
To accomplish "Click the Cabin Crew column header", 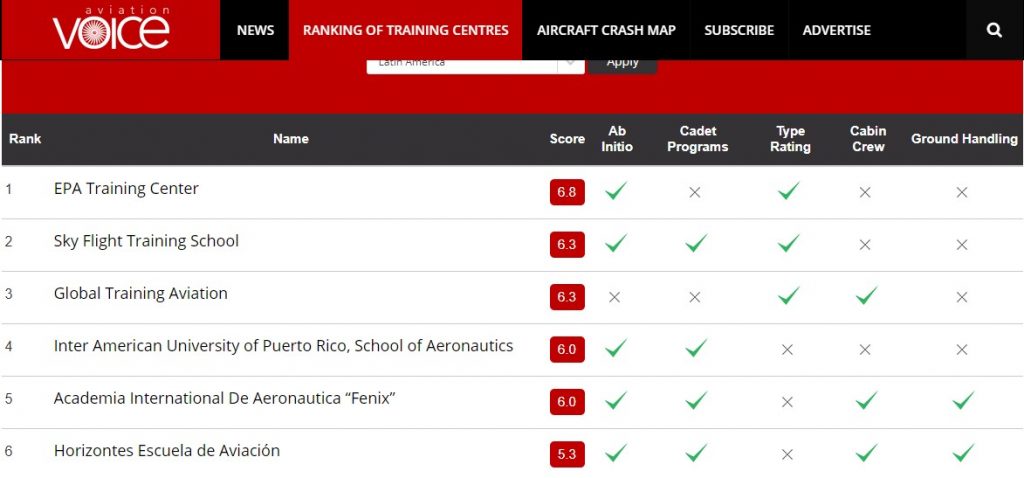I will 868,138.
